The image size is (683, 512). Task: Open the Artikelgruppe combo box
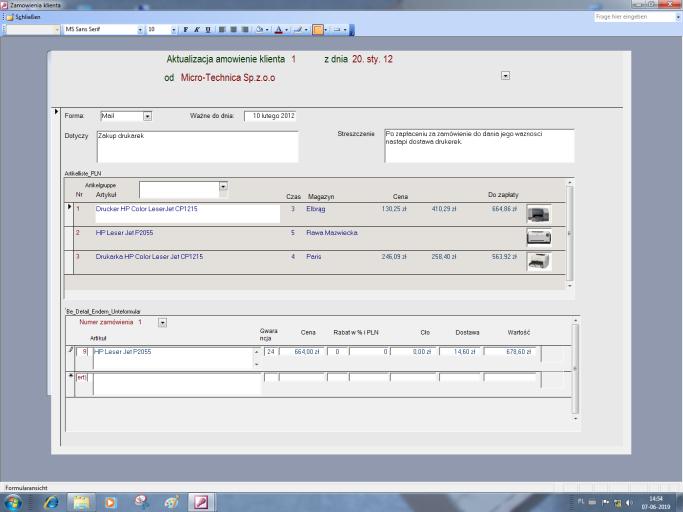223,186
